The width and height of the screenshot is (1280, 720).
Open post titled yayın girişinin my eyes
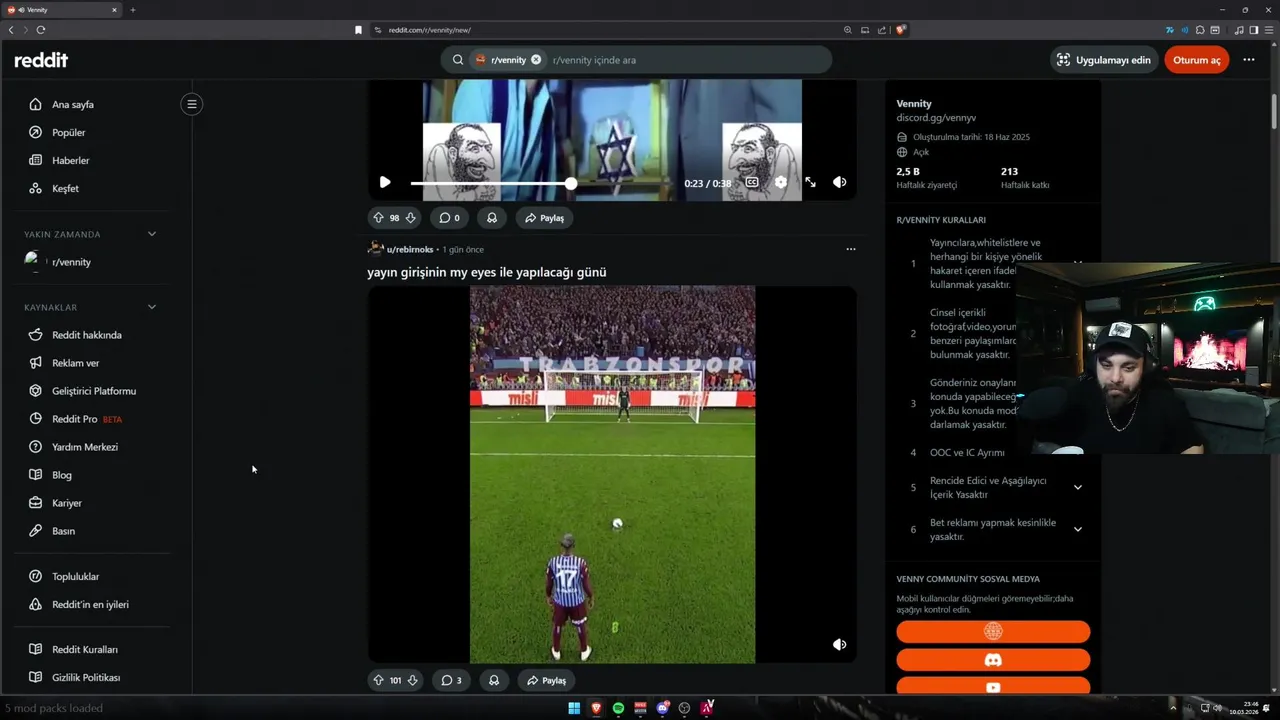[487, 272]
